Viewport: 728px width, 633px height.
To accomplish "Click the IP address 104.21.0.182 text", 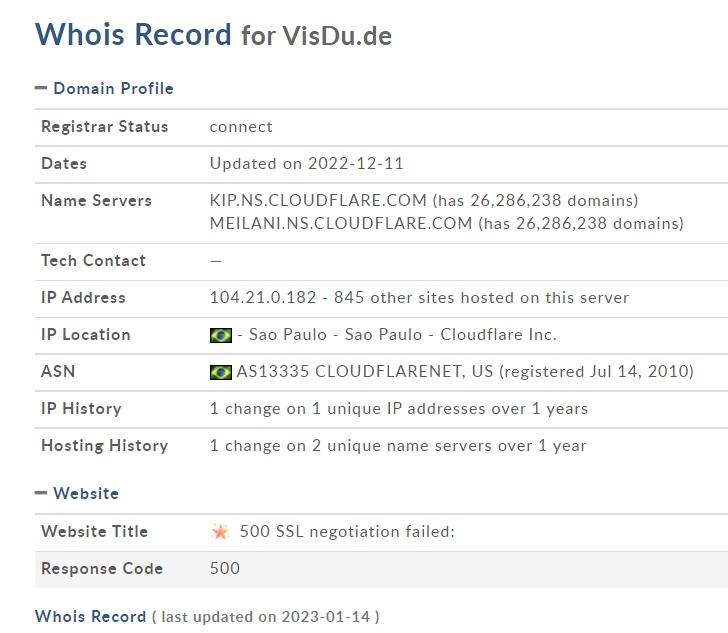I will click(263, 297).
